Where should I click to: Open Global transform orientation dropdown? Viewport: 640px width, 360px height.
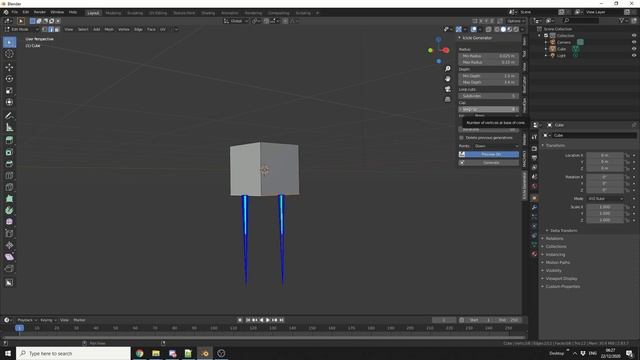(x=236, y=21)
